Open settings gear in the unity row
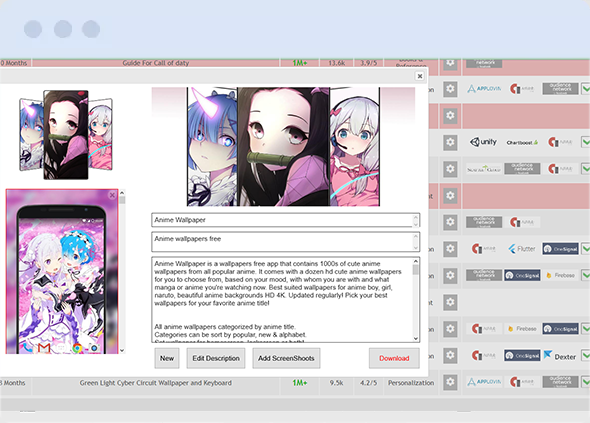This screenshot has height=423, width=590. [x=450, y=142]
